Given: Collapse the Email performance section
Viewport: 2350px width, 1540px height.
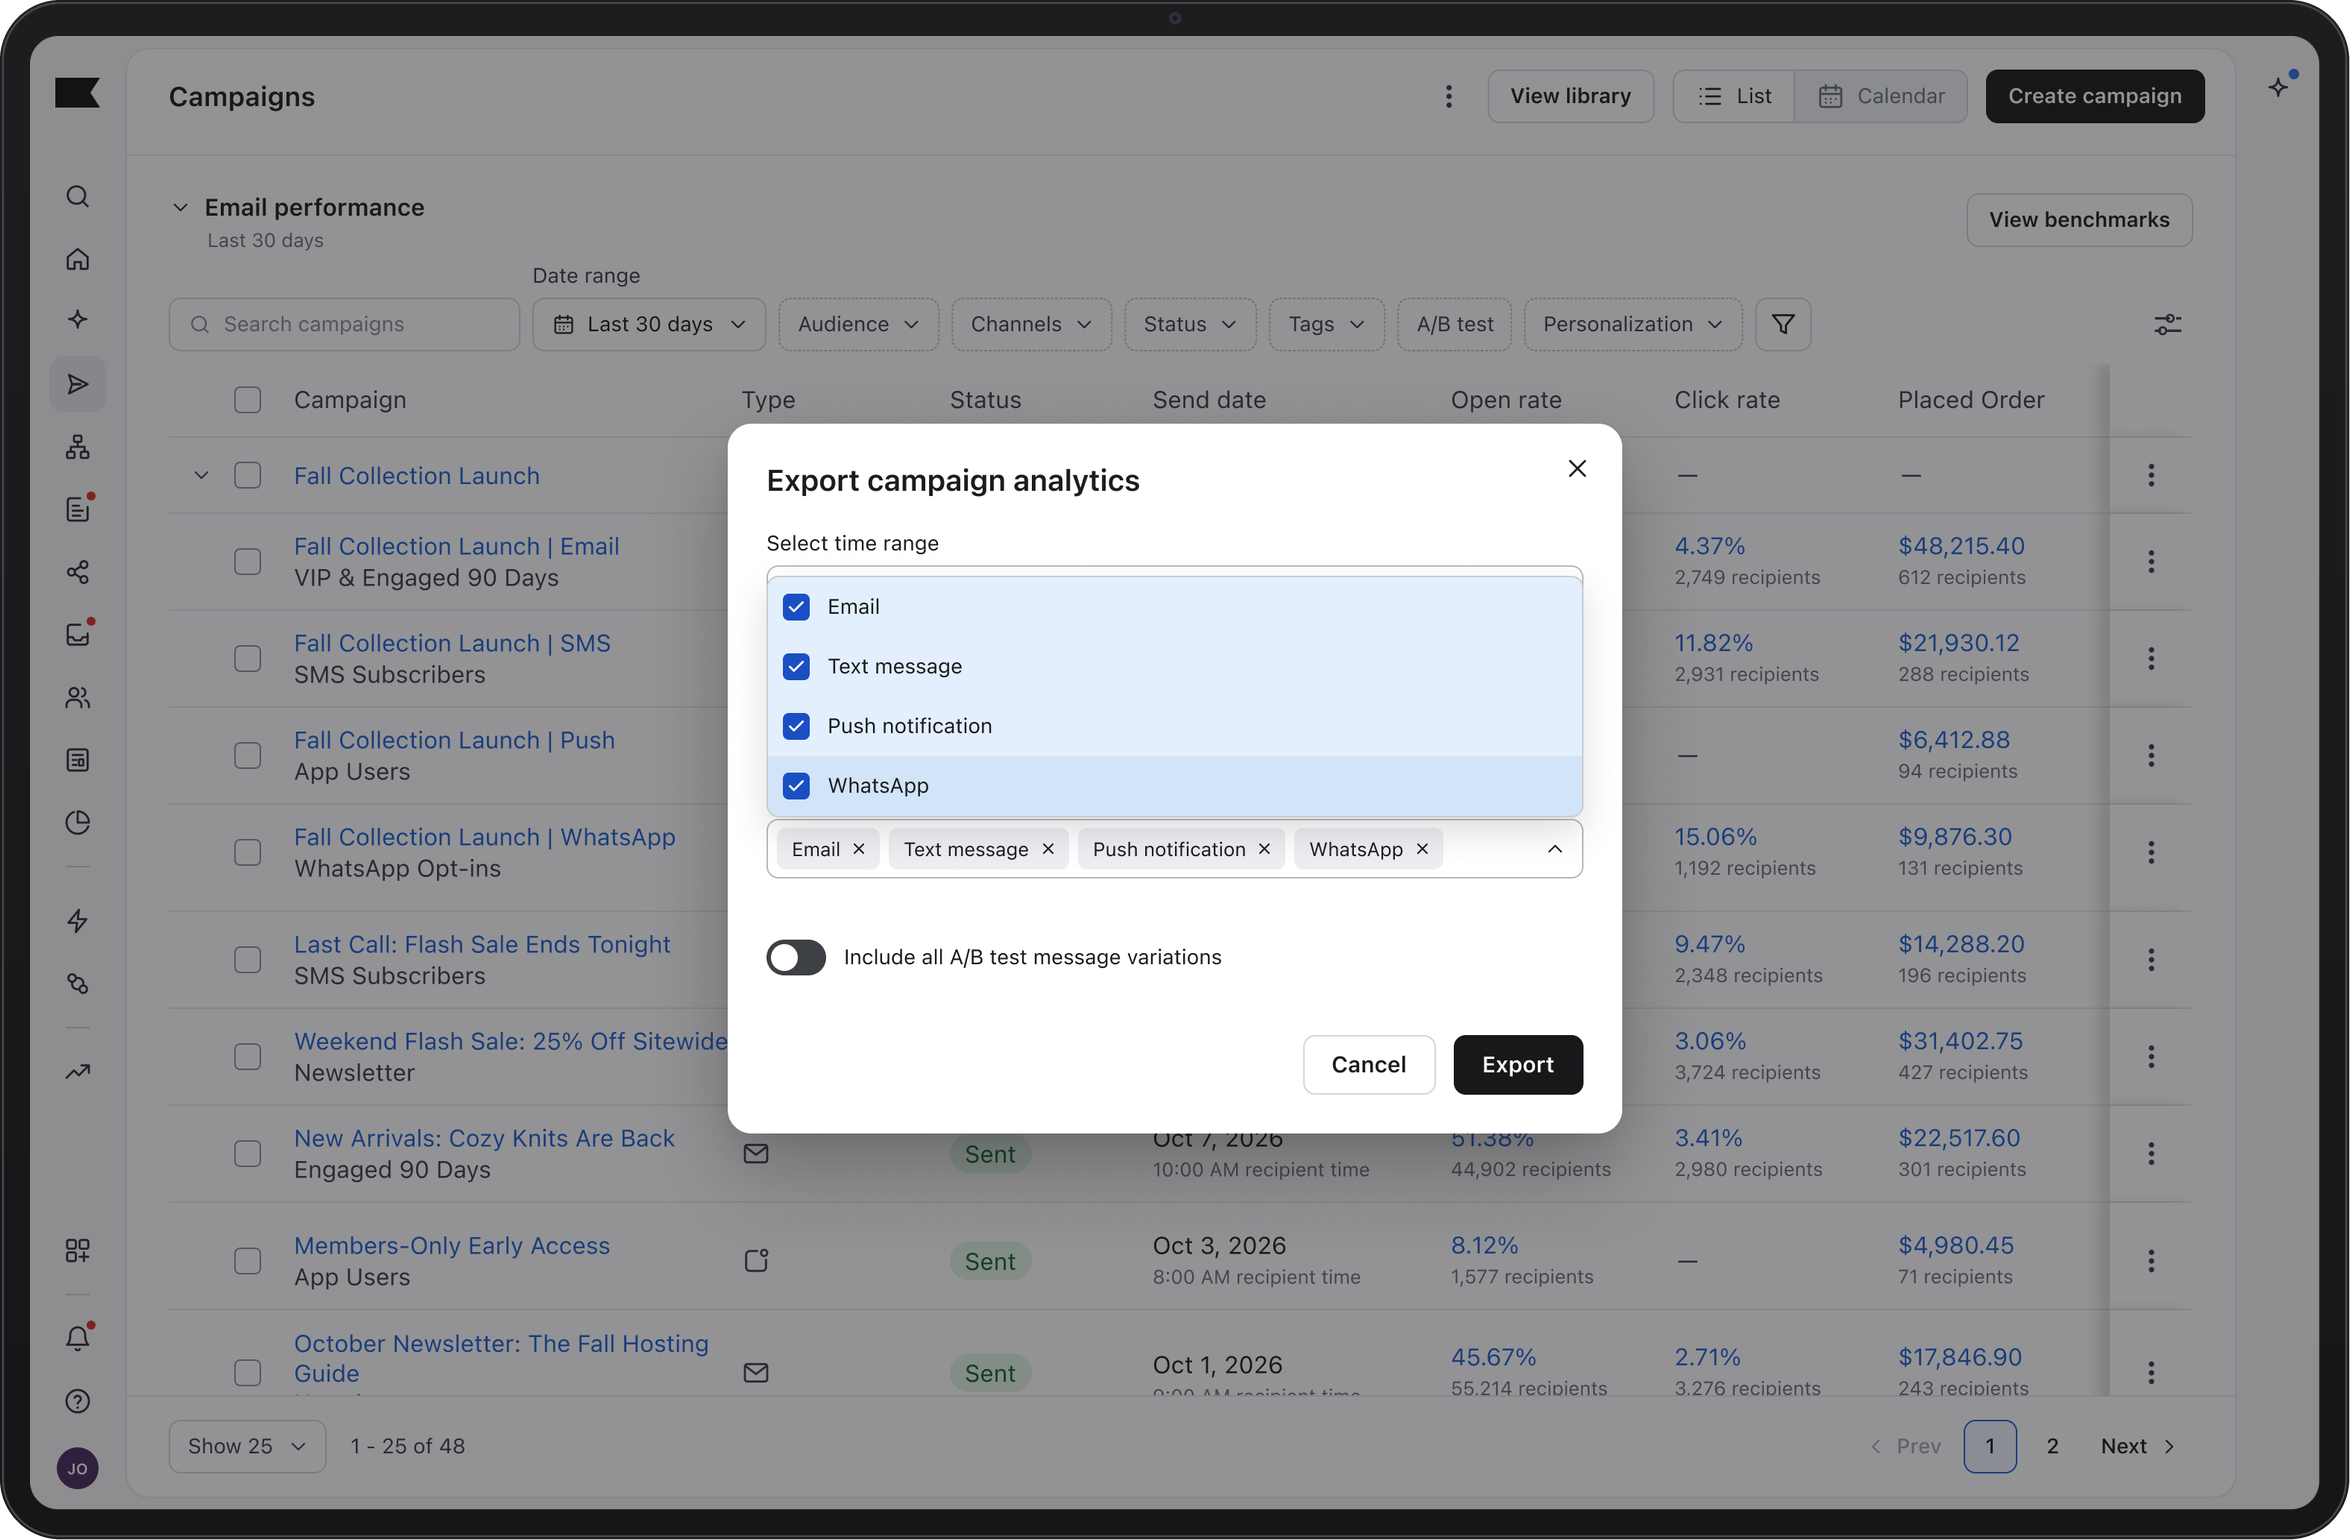Looking at the screenshot, I should click(180, 208).
